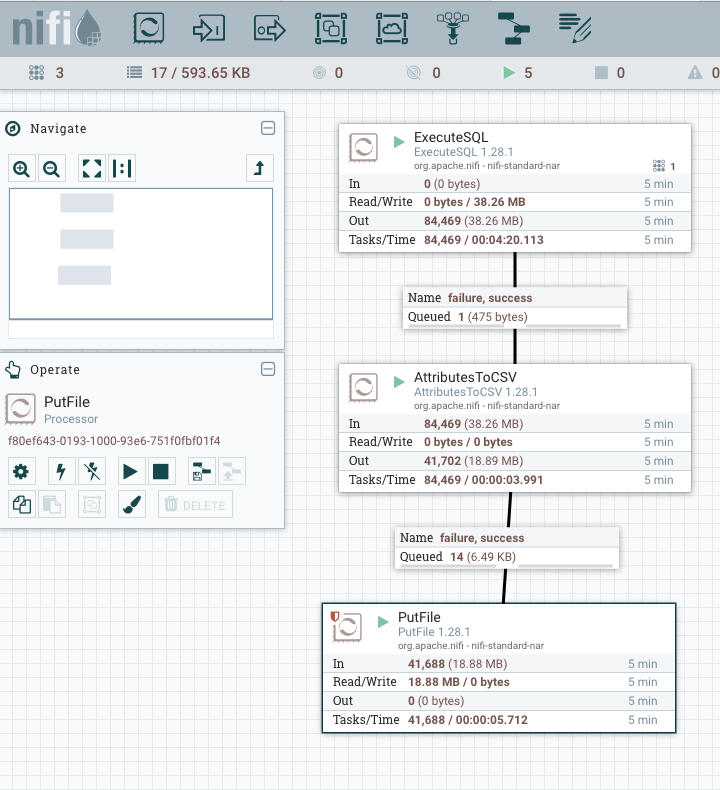720x790 pixels.
Task: Click the invalid components warning icon
Action: [x=695, y=73]
